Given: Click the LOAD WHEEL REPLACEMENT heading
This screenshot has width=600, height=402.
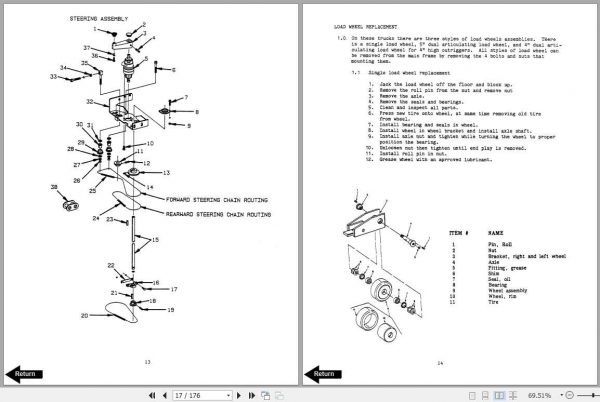Looking at the screenshot, I should (365, 27).
